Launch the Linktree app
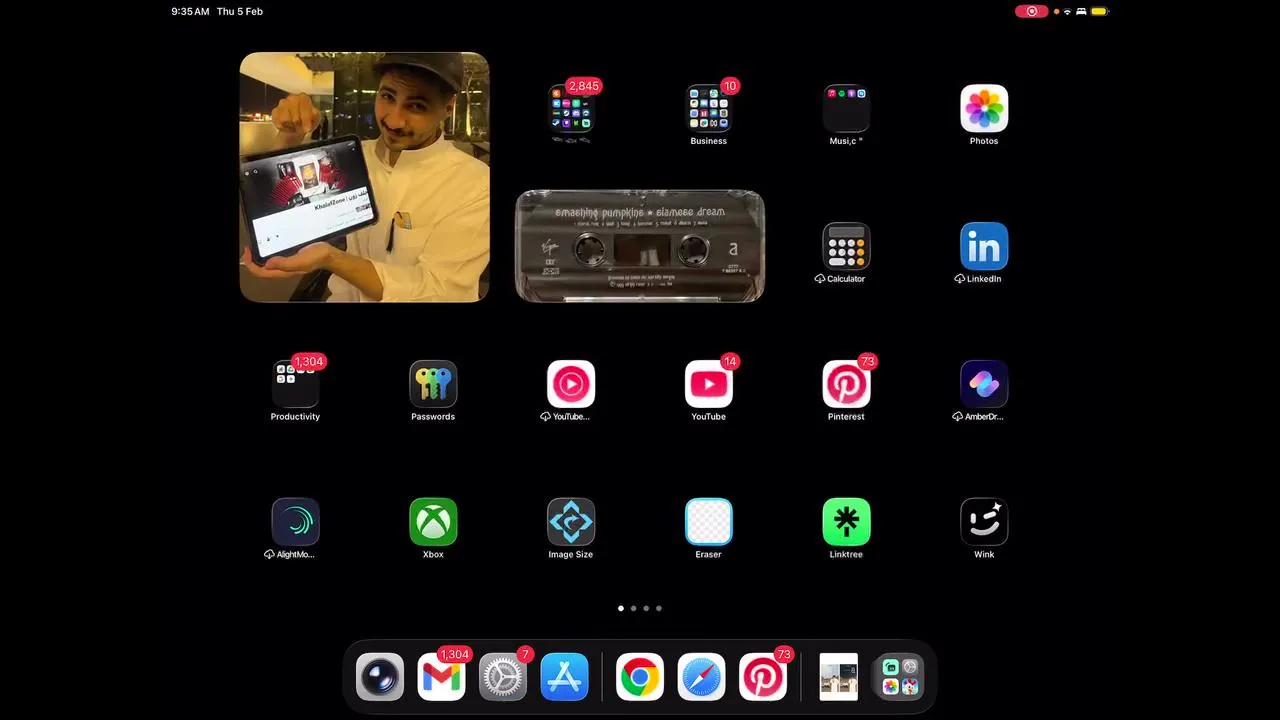 point(846,522)
